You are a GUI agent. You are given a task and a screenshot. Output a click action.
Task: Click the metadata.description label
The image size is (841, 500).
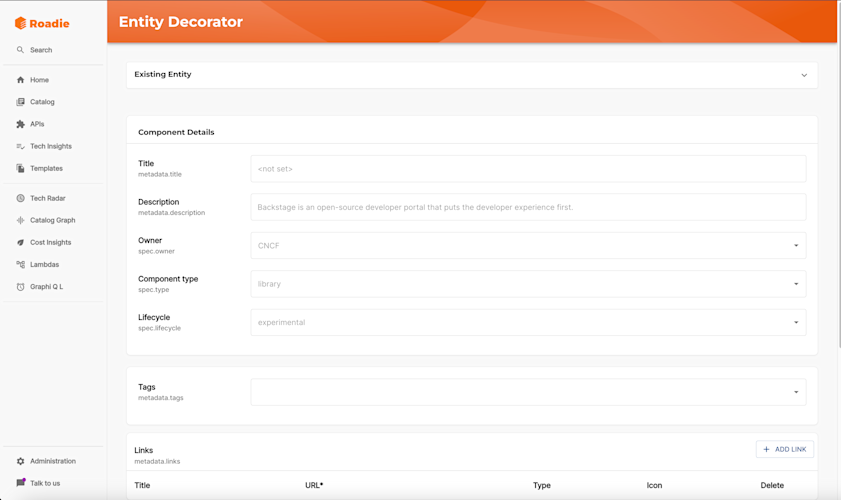pos(172,213)
